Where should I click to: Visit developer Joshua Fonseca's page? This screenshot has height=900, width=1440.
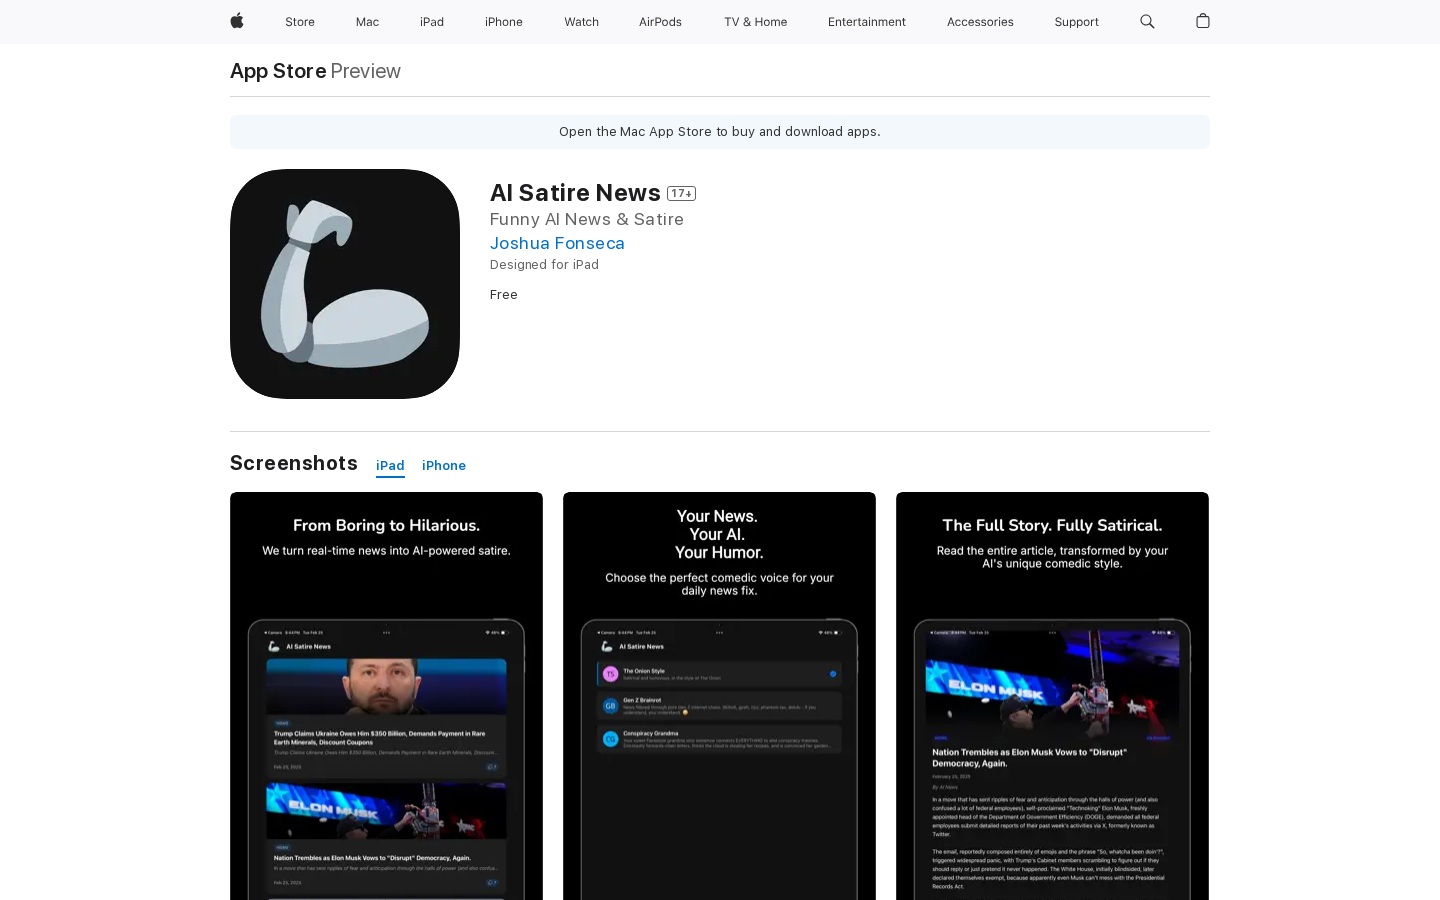tap(557, 243)
